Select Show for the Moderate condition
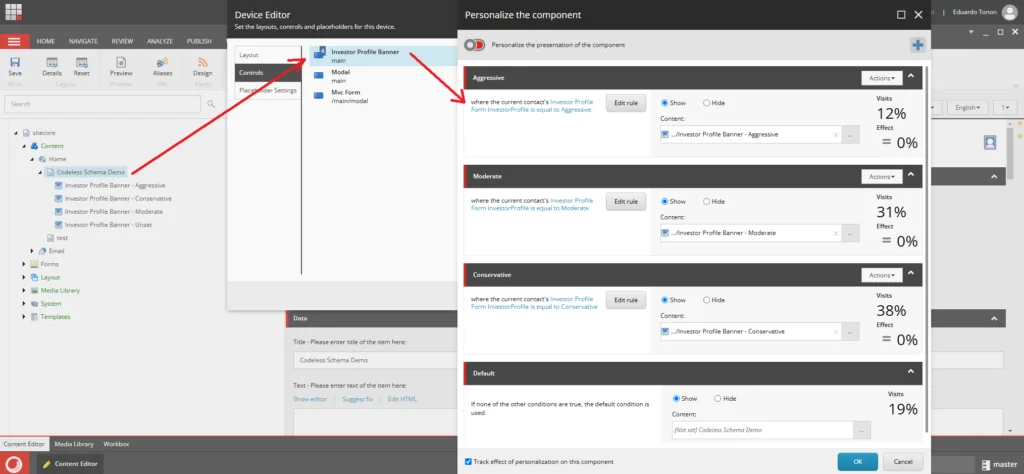Viewport: 1024px width, 474px height. pyautogui.click(x=665, y=201)
